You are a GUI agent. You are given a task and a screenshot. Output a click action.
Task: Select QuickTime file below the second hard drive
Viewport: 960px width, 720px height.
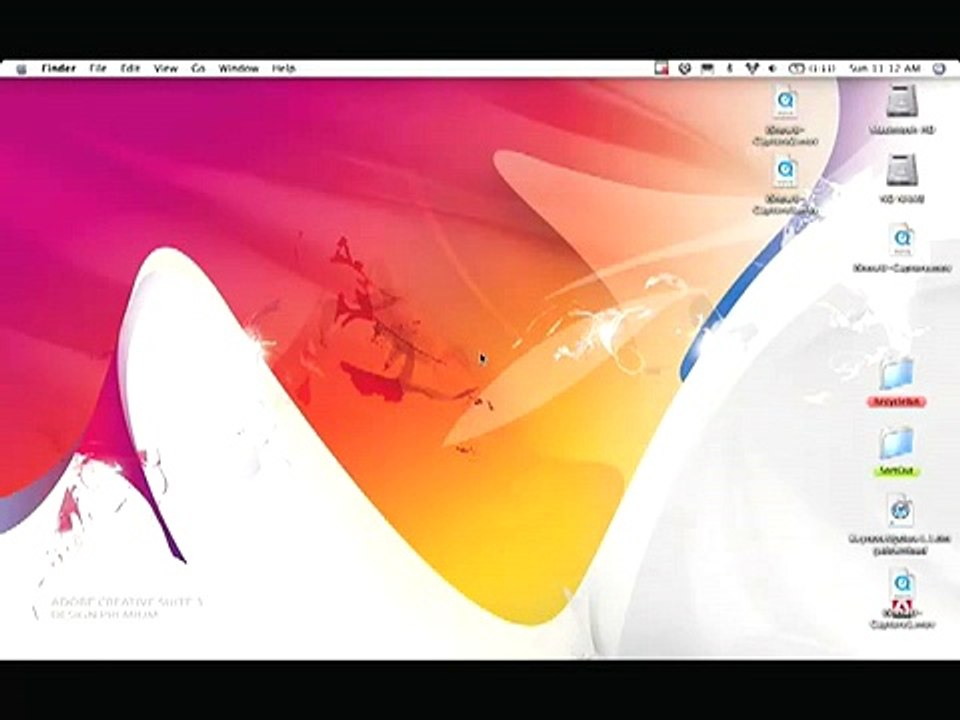[902, 241]
